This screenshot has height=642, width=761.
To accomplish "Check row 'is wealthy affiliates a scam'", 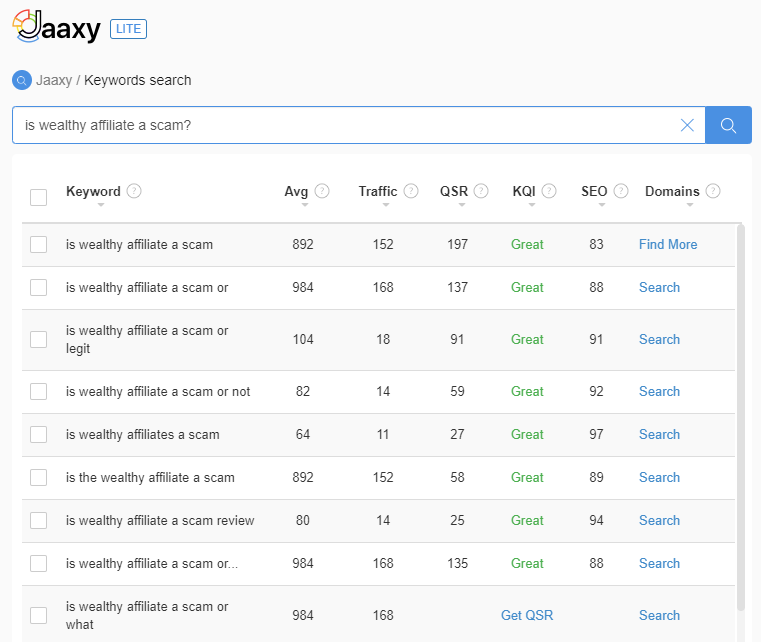I will click(38, 434).
